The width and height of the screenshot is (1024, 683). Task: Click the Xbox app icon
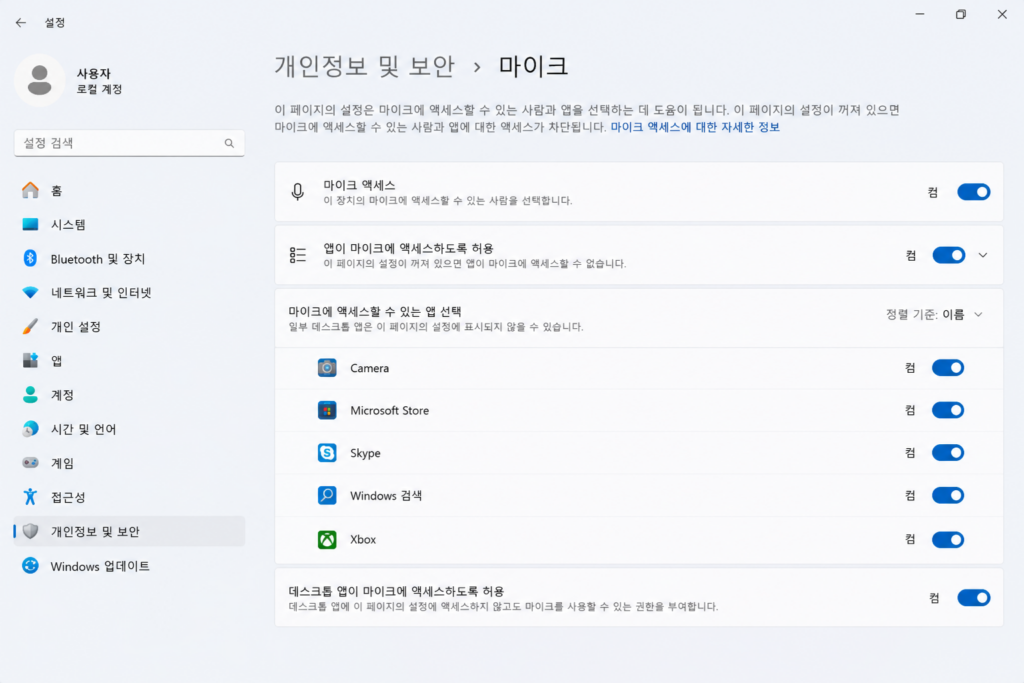click(x=327, y=539)
